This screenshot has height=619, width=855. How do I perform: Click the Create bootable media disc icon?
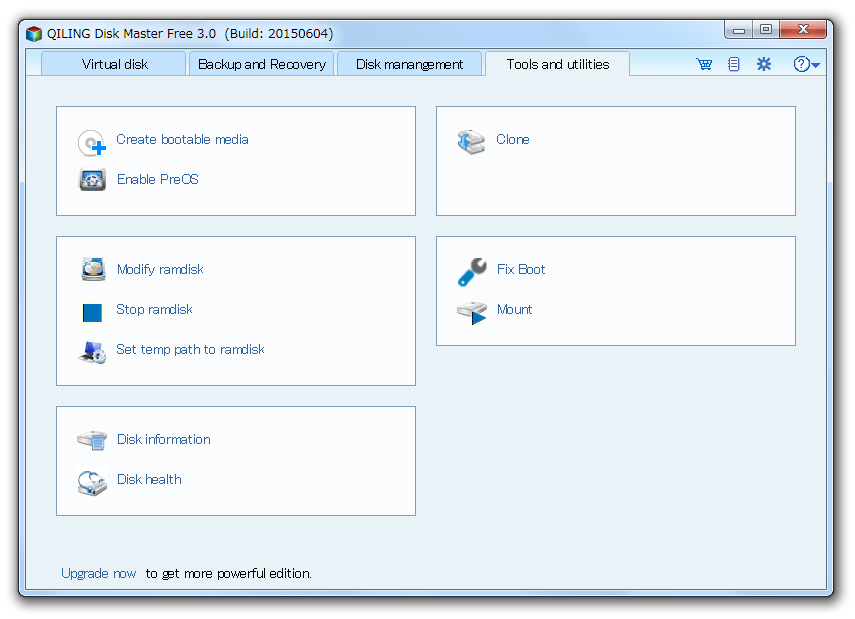(x=92, y=143)
